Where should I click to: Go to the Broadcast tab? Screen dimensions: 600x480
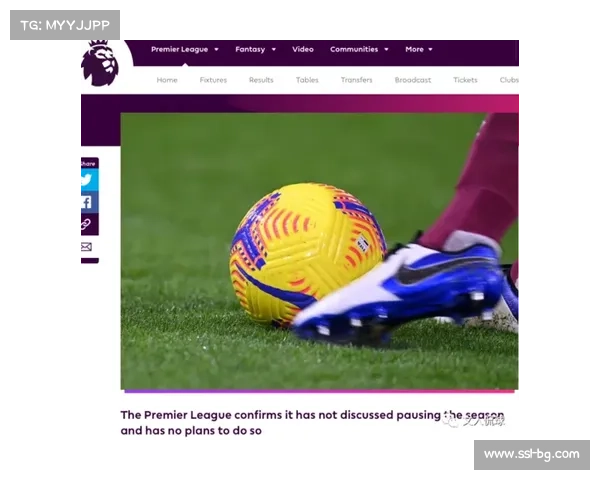[x=412, y=80]
